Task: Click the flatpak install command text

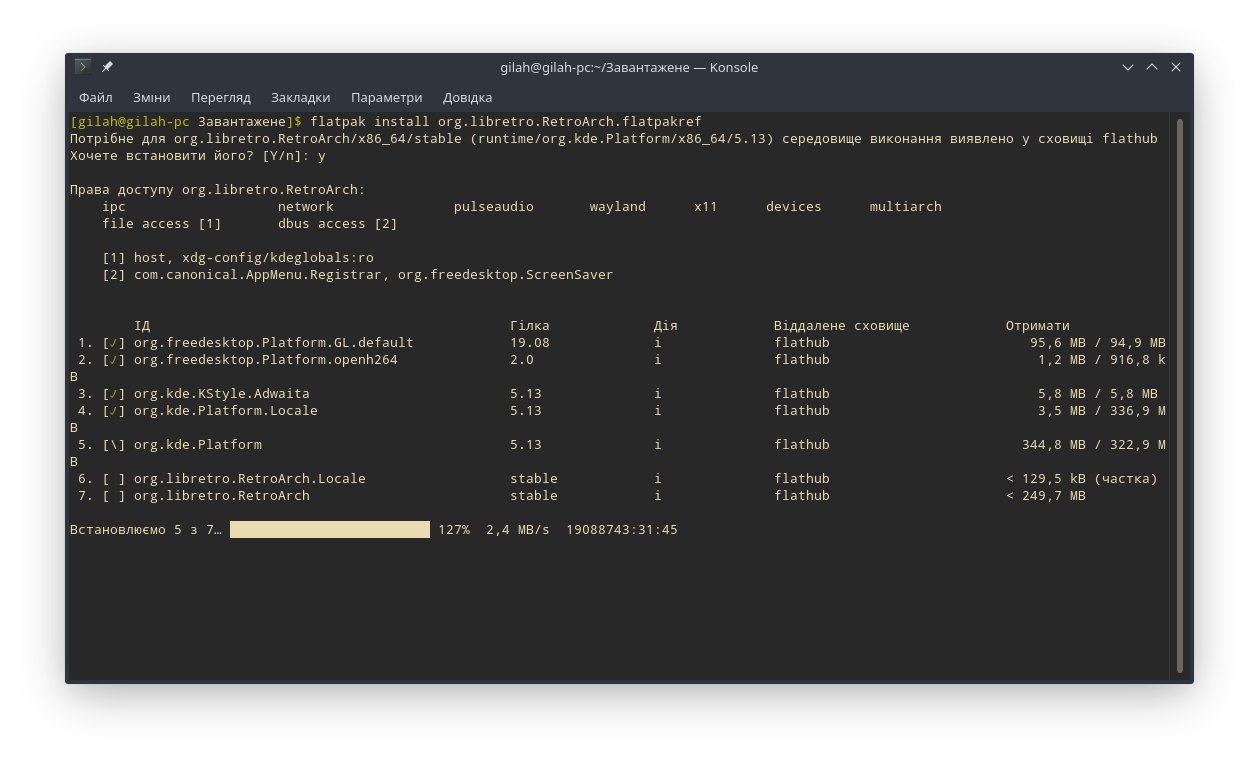Action: pyautogui.click(x=506, y=122)
